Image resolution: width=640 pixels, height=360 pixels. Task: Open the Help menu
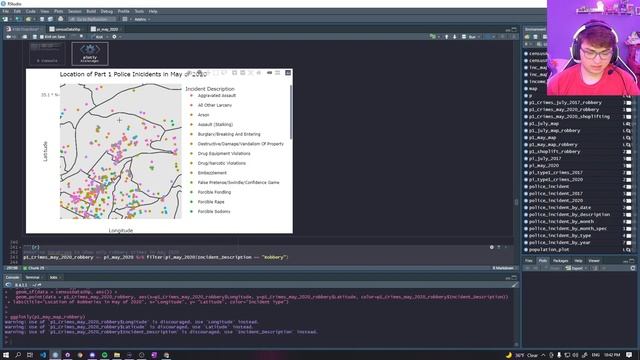point(153,11)
